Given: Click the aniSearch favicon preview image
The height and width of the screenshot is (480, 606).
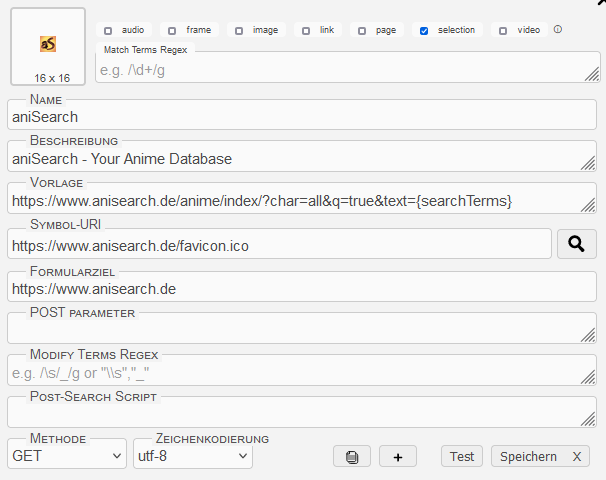Looking at the screenshot, I should (48, 44).
